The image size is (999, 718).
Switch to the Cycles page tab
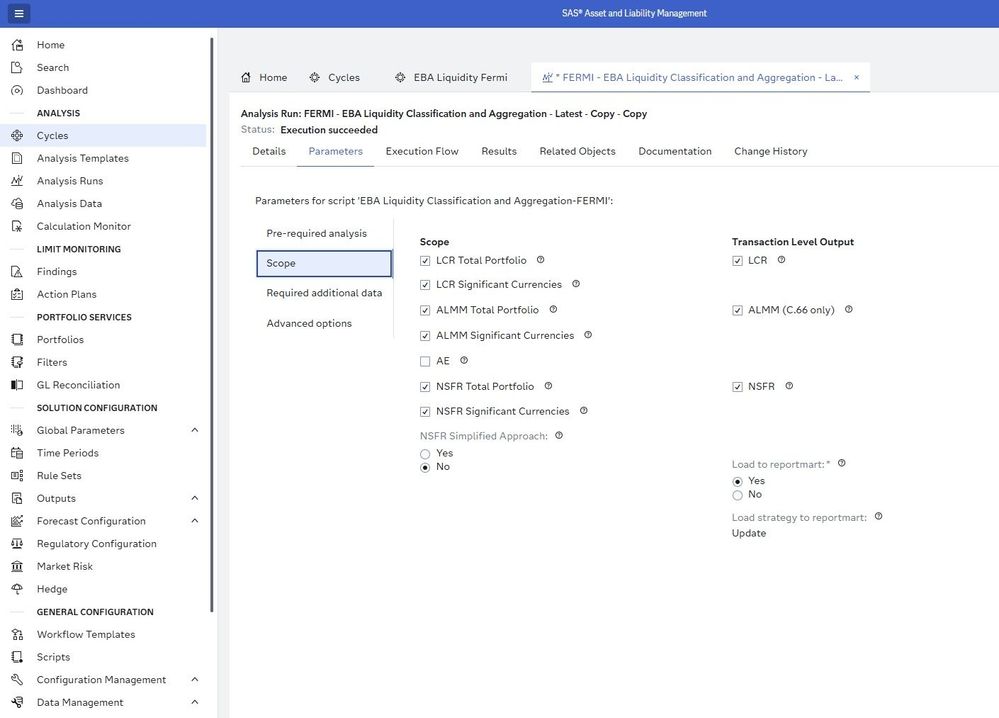[335, 78]
